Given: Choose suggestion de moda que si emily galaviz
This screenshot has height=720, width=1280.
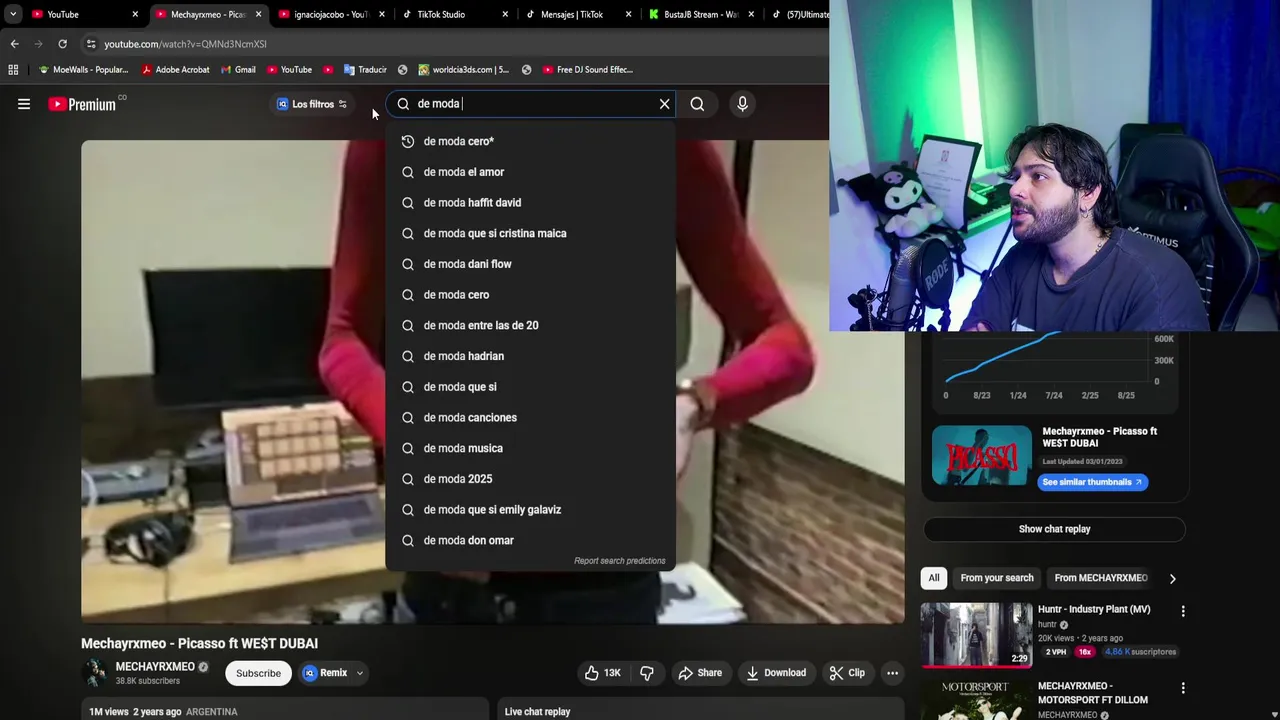Looking at the screenshot, I should [531, 510].
